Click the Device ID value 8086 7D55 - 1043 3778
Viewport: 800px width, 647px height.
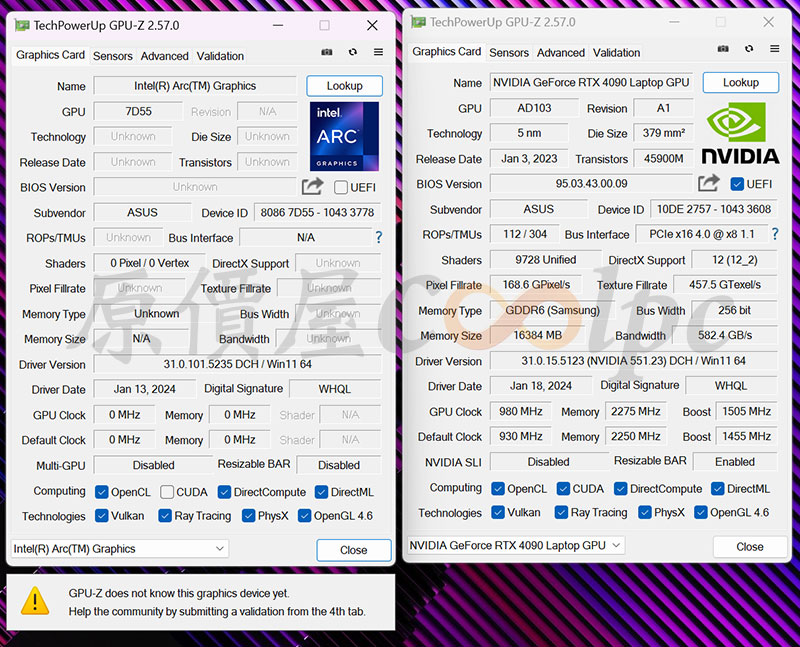pyautogui.click(x=317, y=212)
